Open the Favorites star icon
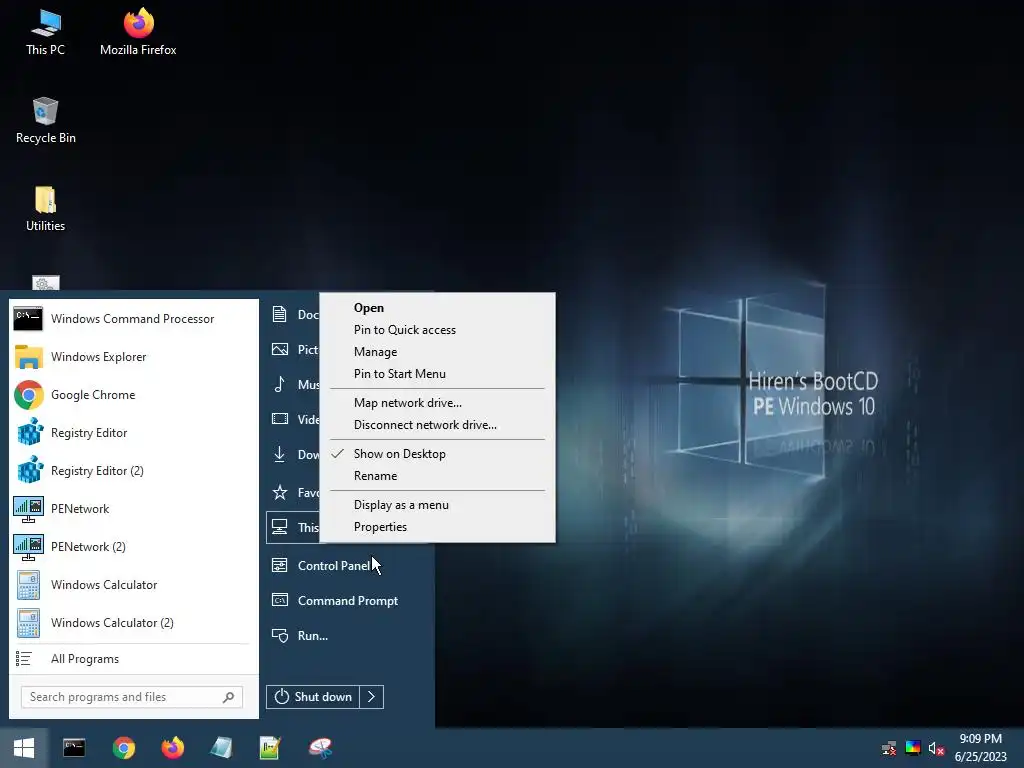 click(280, 492)
